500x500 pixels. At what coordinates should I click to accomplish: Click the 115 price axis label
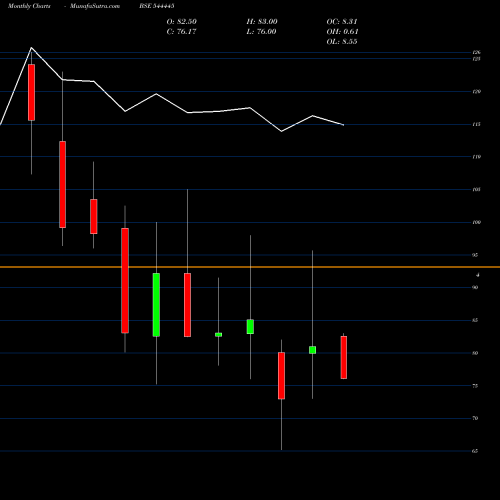tap(476, 124)
